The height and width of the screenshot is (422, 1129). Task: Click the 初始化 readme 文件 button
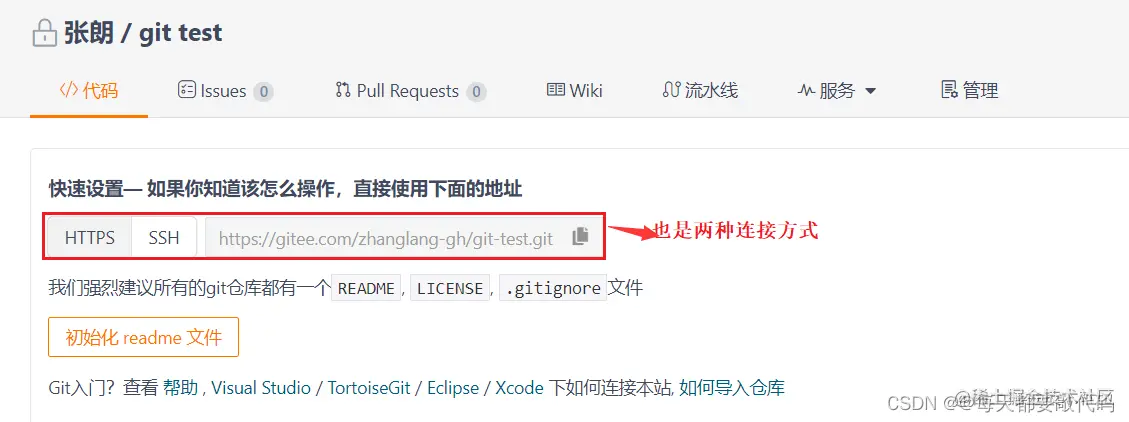tap(143, 337)
